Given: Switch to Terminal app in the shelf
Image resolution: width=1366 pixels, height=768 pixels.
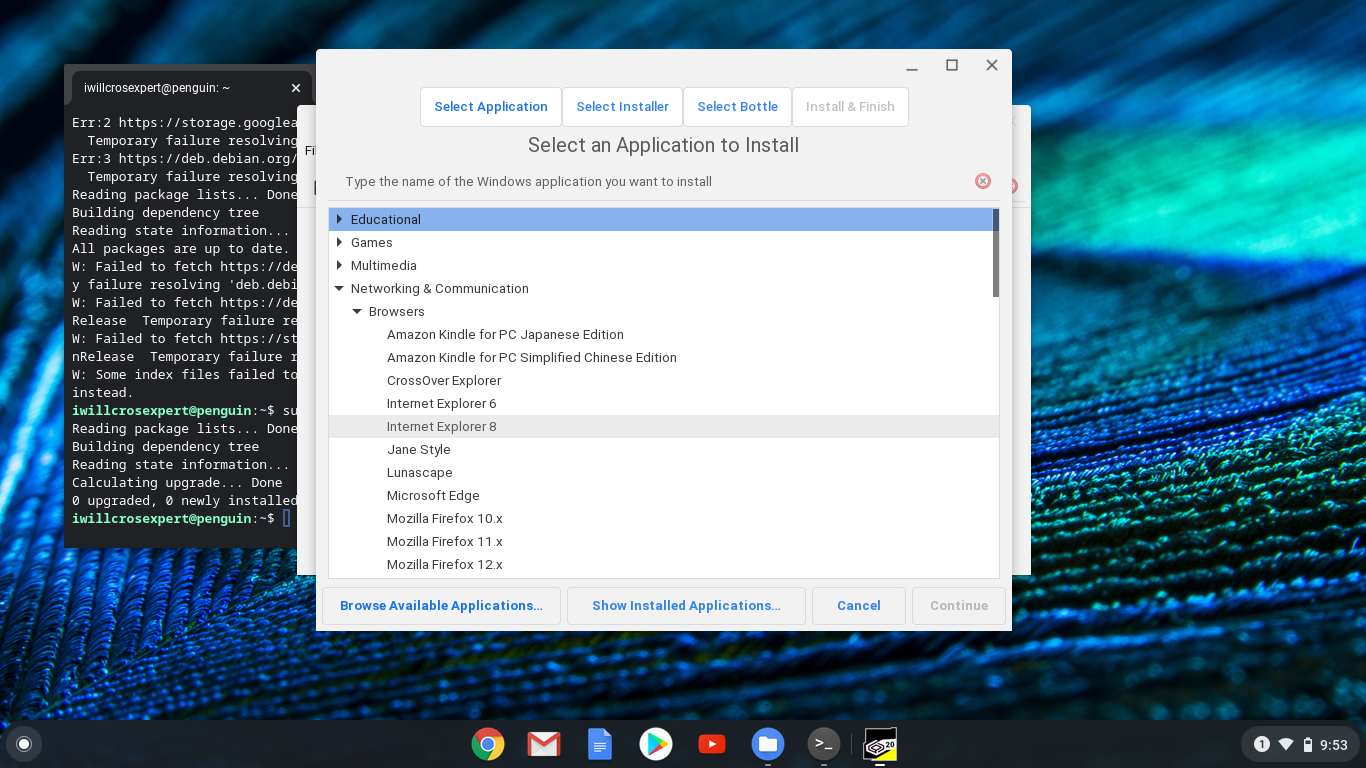Looking at the screenshot, I should tap(824, 744).
